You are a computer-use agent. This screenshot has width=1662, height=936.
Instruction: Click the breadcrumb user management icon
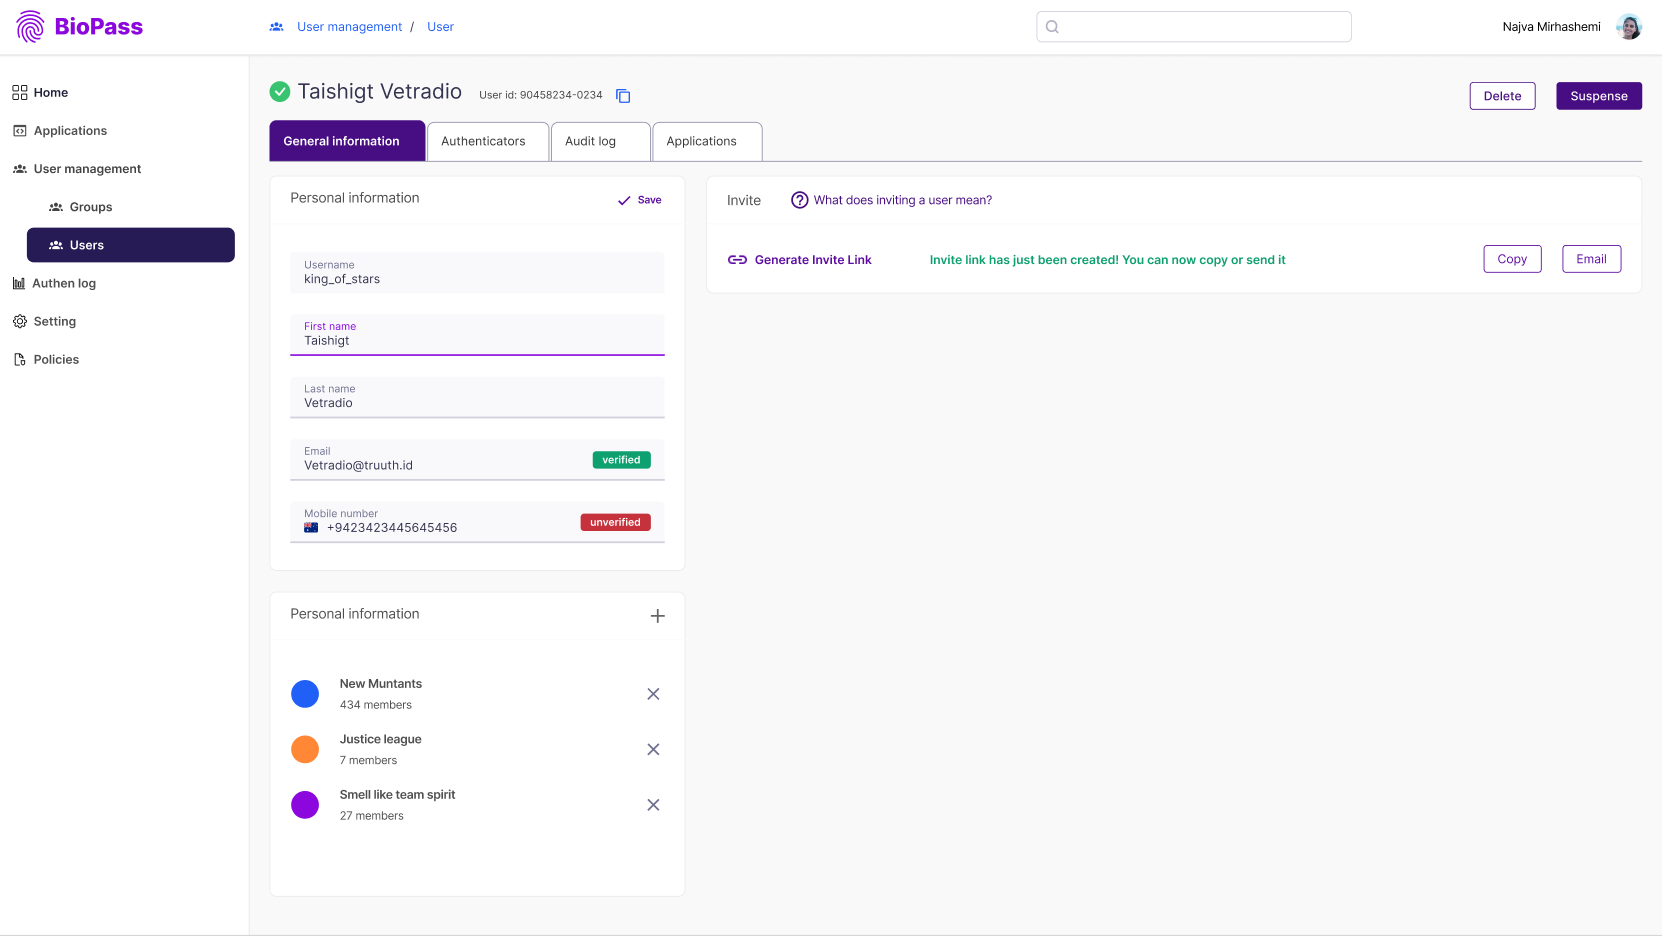pos(277,27)
